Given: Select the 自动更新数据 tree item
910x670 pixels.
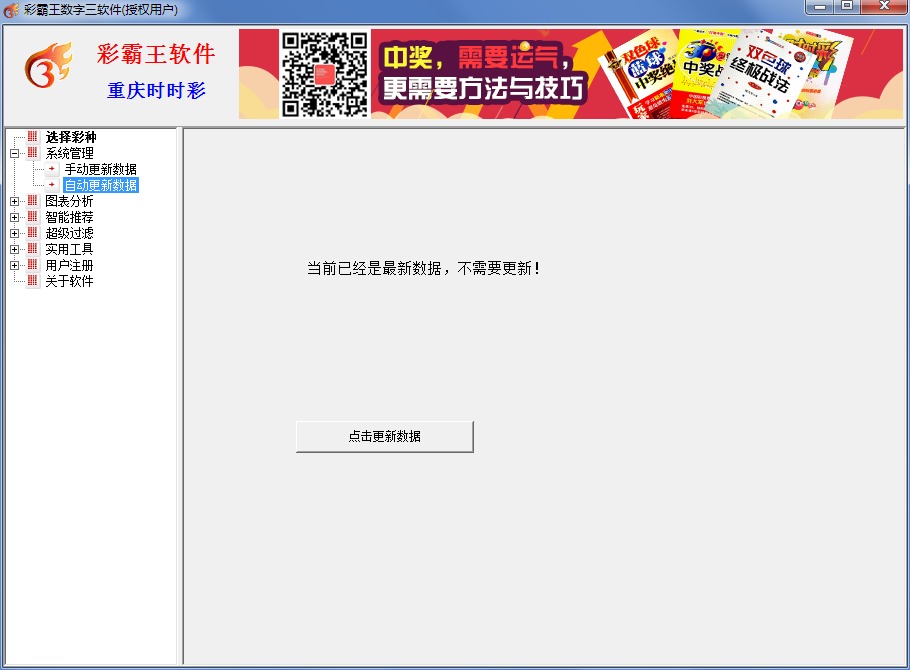Looking at the screenshot, I should pyautogui.click(x=100, y=185).
